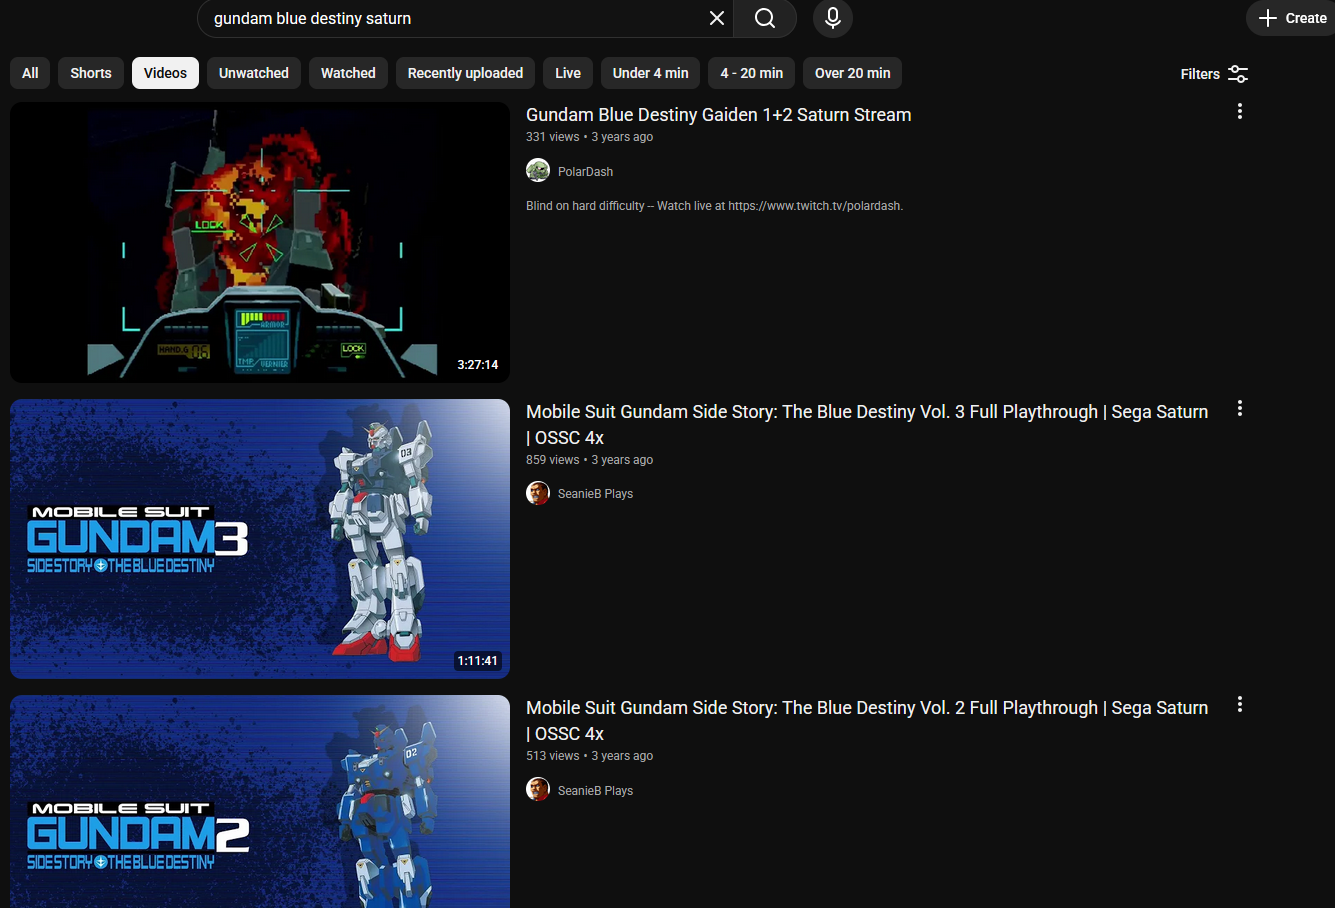Select the All filter chip
This screenshot has width=1335, height=908.
[30, 73]
